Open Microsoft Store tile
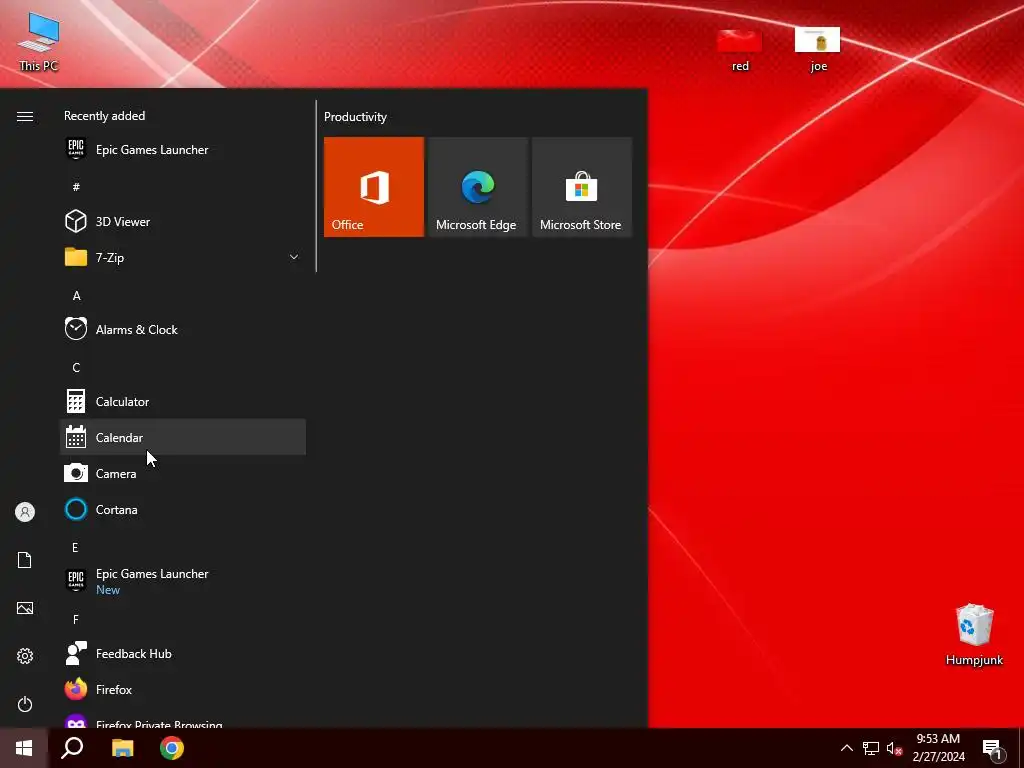The image size is (1024, 768). 582,187
